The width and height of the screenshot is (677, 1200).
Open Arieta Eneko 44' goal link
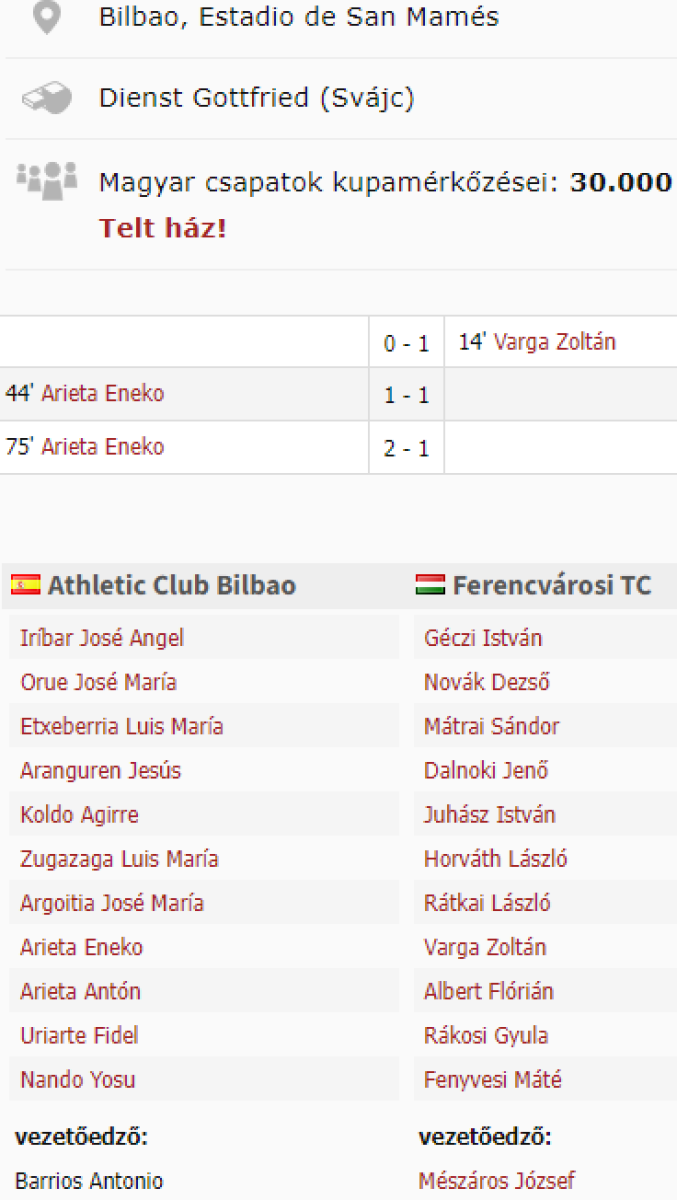pos(102,394)
